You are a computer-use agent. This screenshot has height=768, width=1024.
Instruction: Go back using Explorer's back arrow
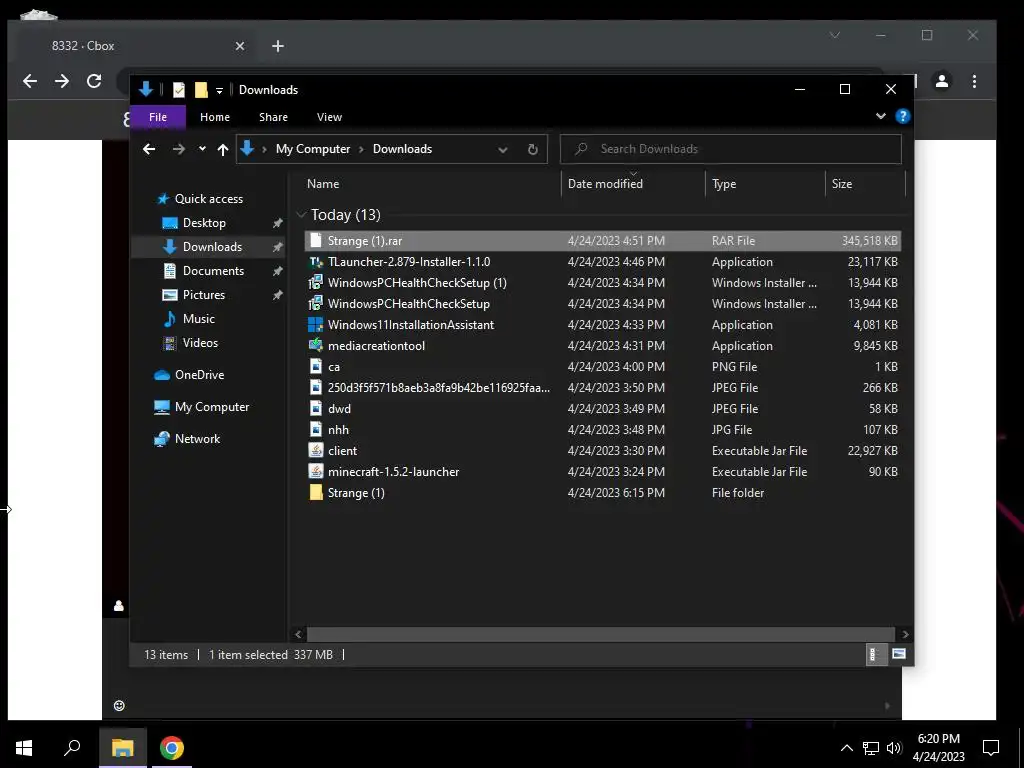149,150
